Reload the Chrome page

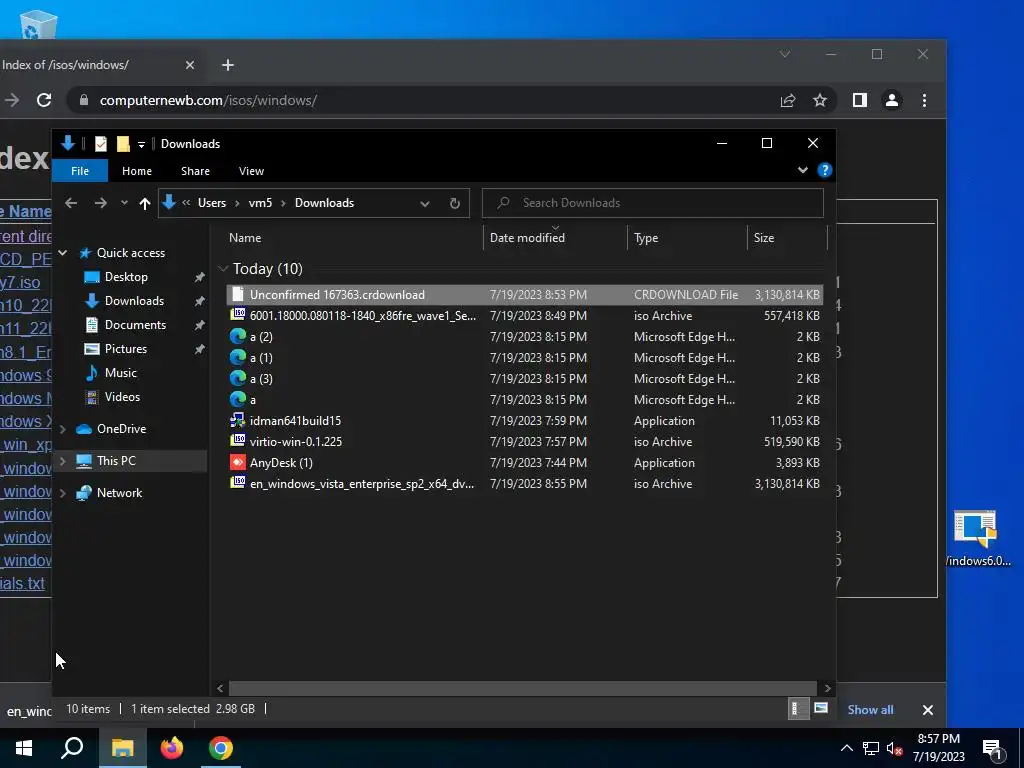[x=44, y=101]
